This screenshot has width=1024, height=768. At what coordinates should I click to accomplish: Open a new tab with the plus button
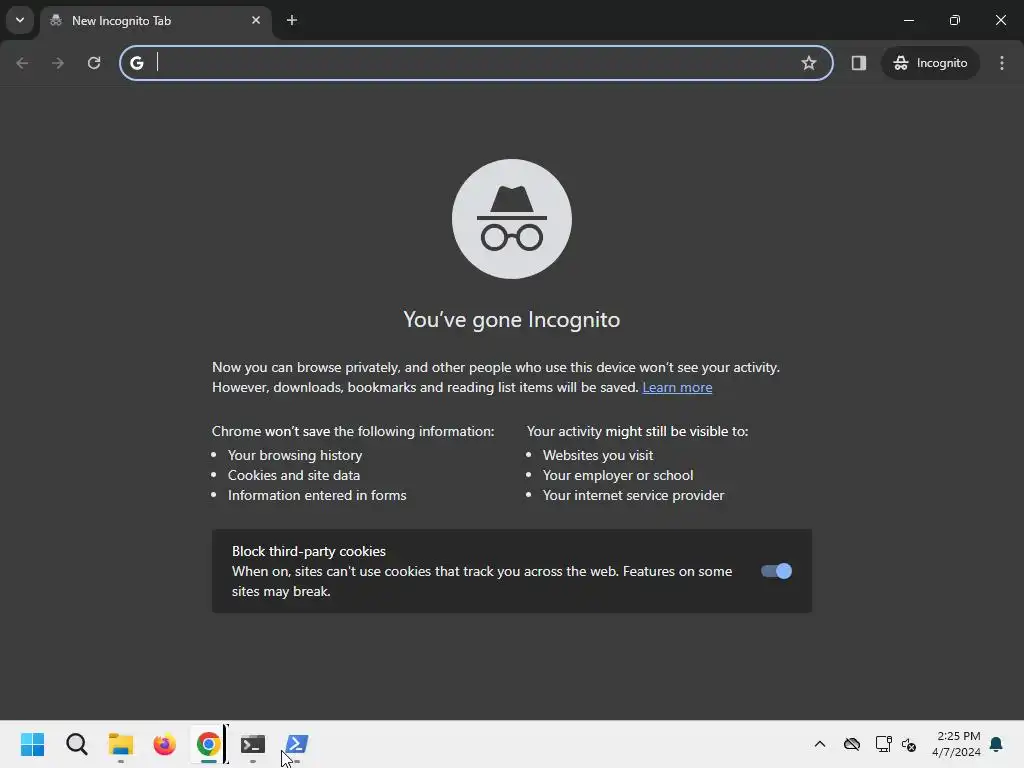tap(292, 20)
